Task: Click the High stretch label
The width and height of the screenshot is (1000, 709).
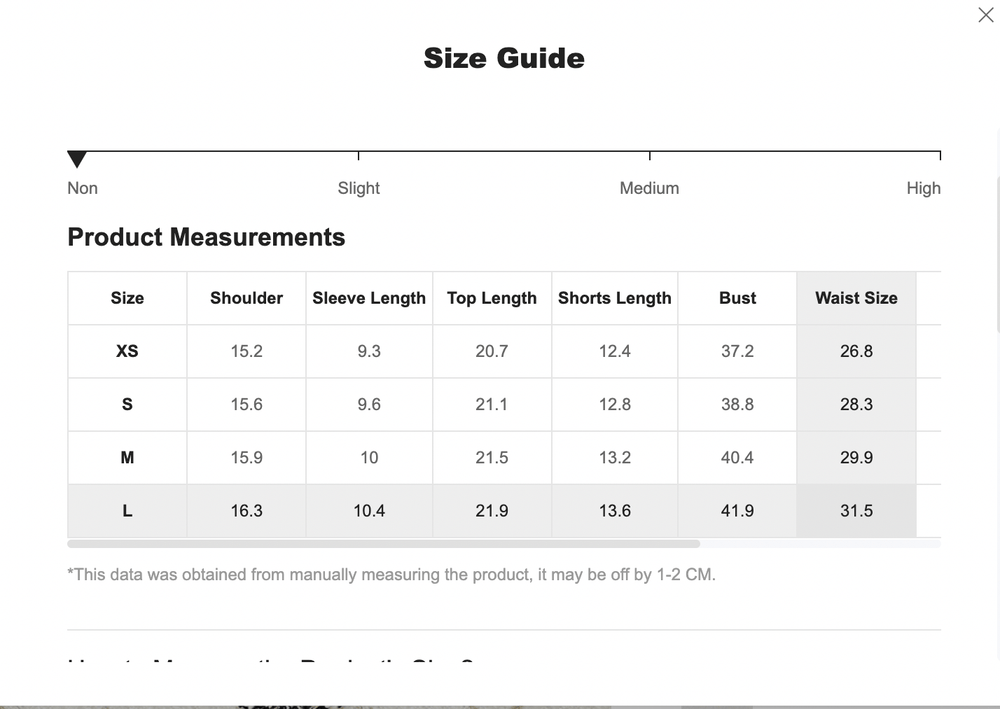Action: (923, 188)
